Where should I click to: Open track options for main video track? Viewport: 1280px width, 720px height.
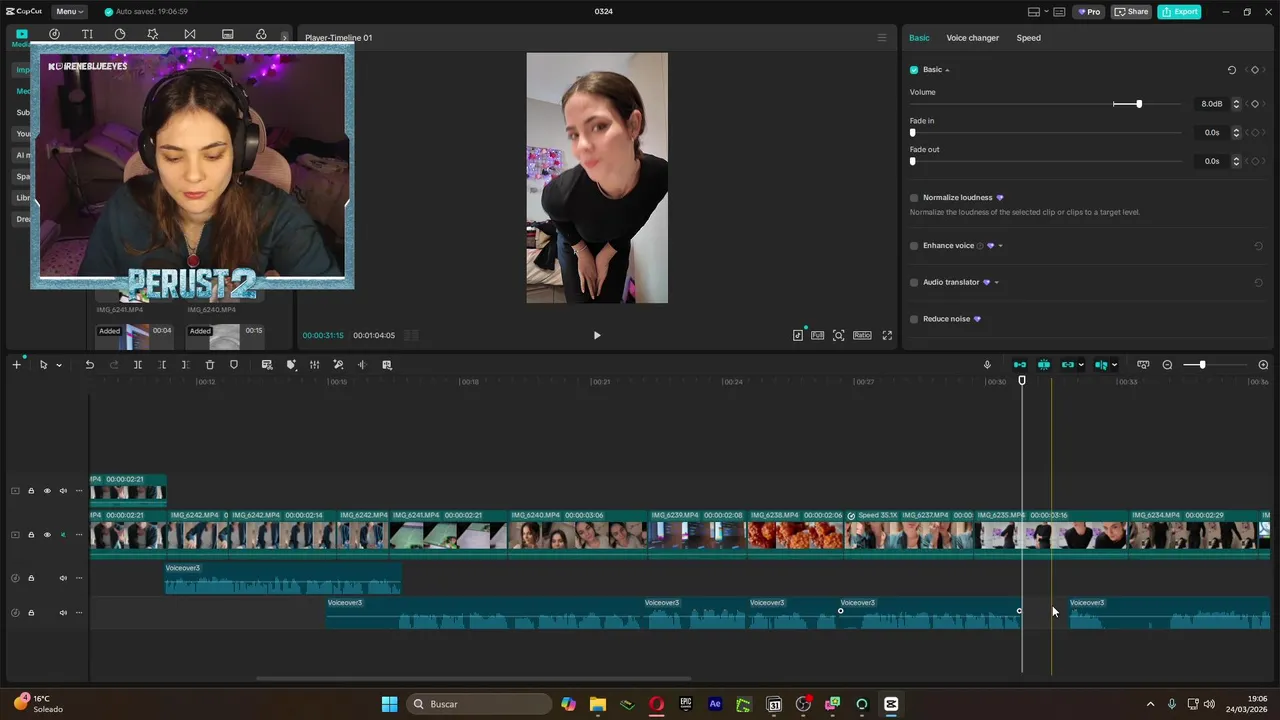[x=79, y=535]
